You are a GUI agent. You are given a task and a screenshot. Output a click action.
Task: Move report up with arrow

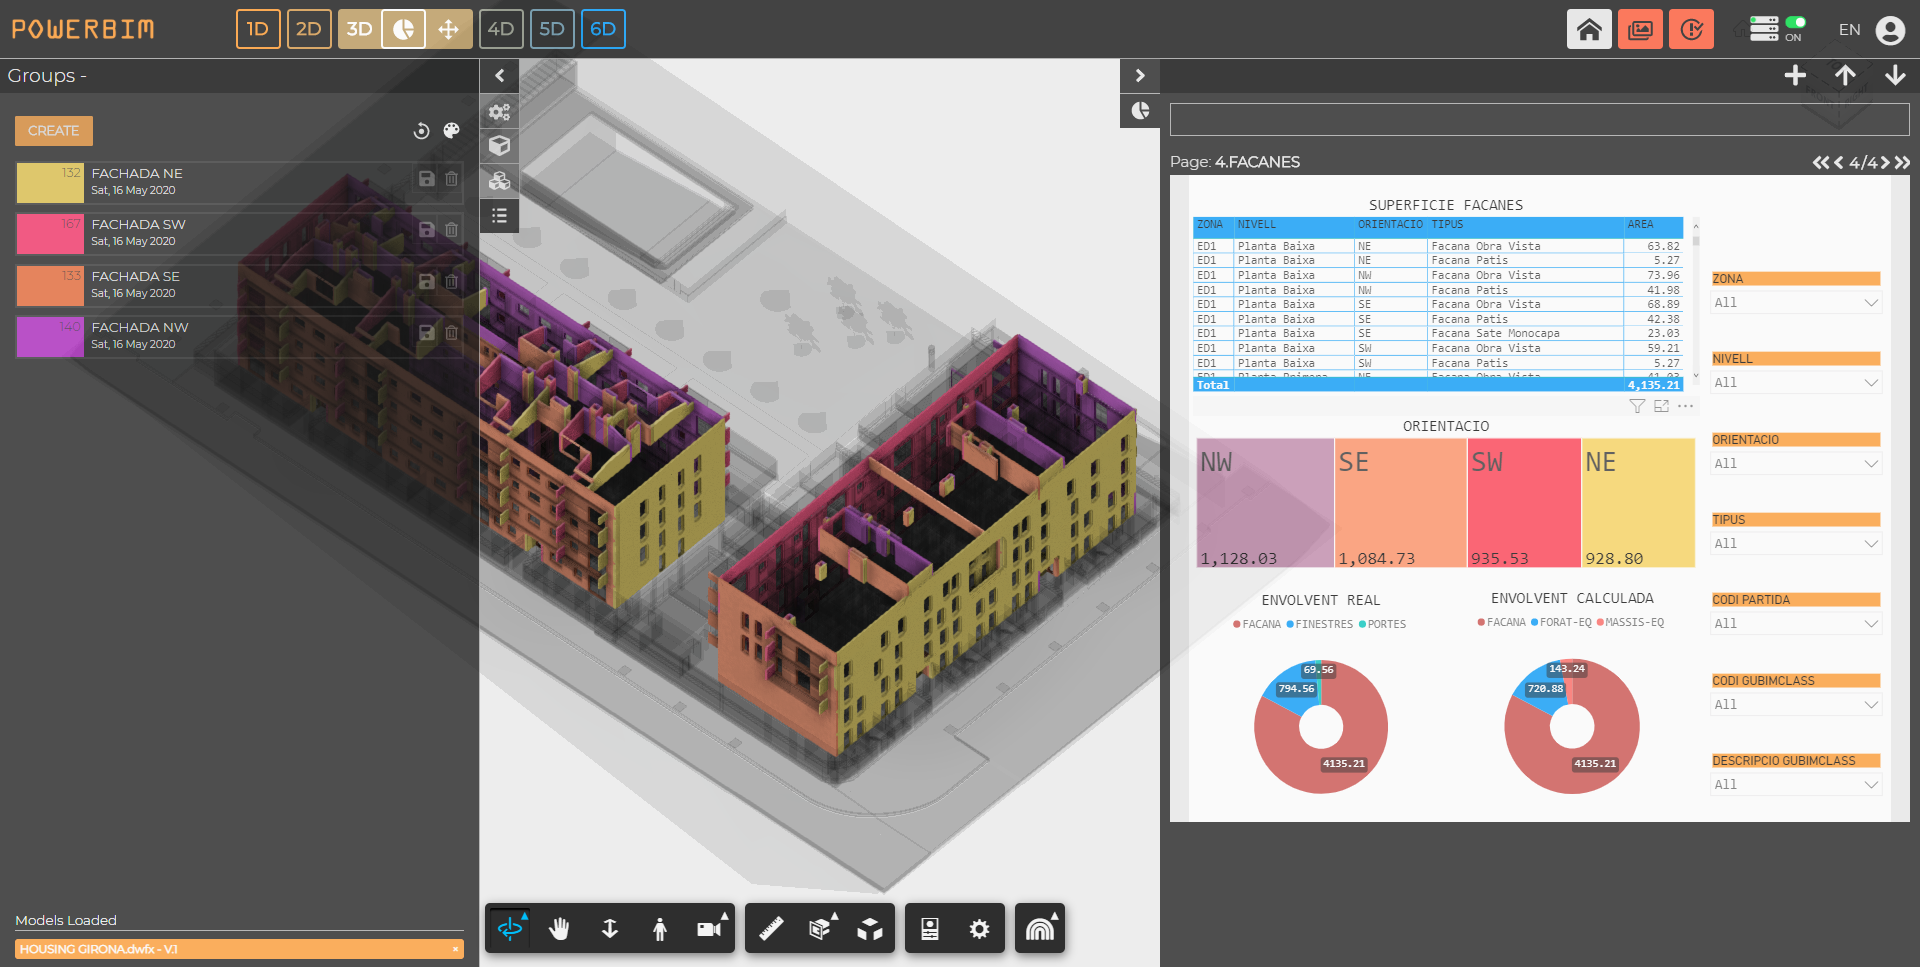(1845, 76)
